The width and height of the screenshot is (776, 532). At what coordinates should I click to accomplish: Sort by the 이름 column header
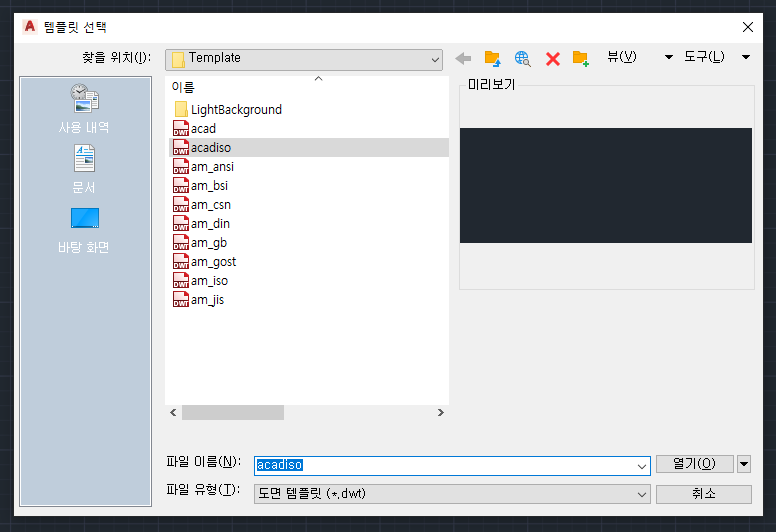click(x=183, y=87)
